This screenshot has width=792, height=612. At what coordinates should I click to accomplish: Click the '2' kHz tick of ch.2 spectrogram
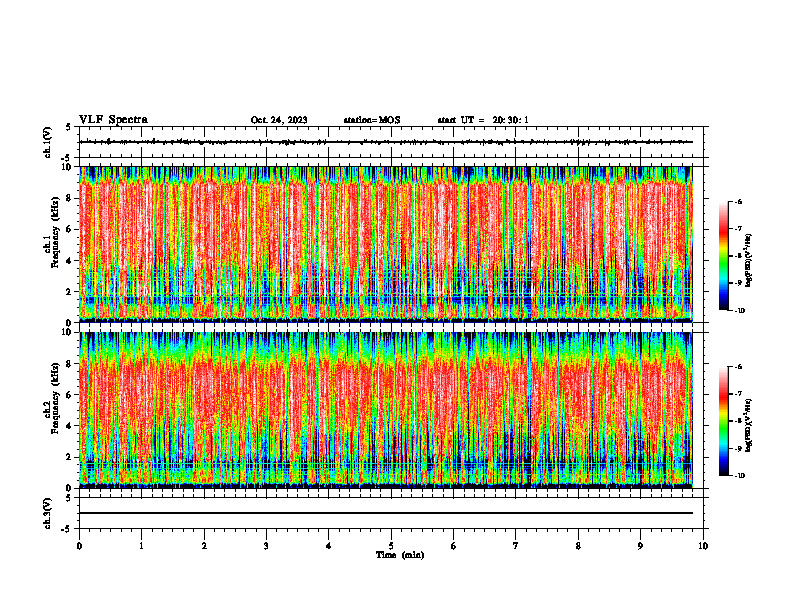tap(71, 457)
